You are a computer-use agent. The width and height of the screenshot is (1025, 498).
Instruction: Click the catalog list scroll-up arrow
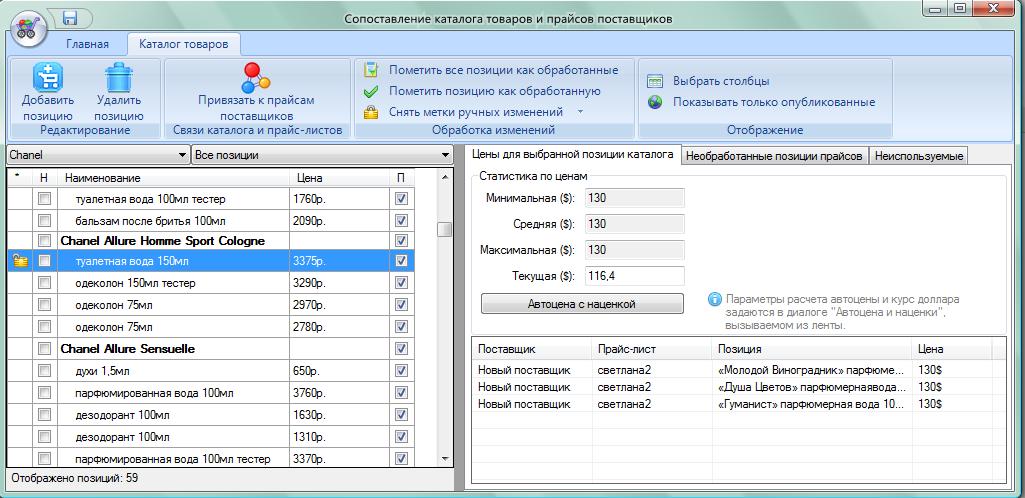pyautogui.click(x=445, y=177)
